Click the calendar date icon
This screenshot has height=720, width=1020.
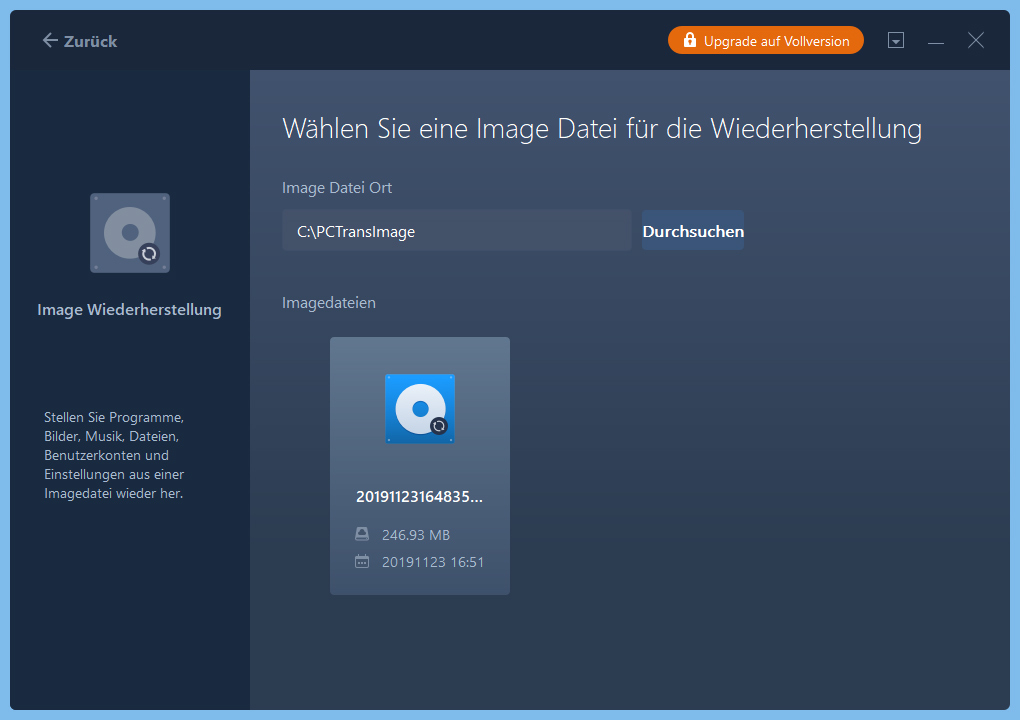pos(362,562)
